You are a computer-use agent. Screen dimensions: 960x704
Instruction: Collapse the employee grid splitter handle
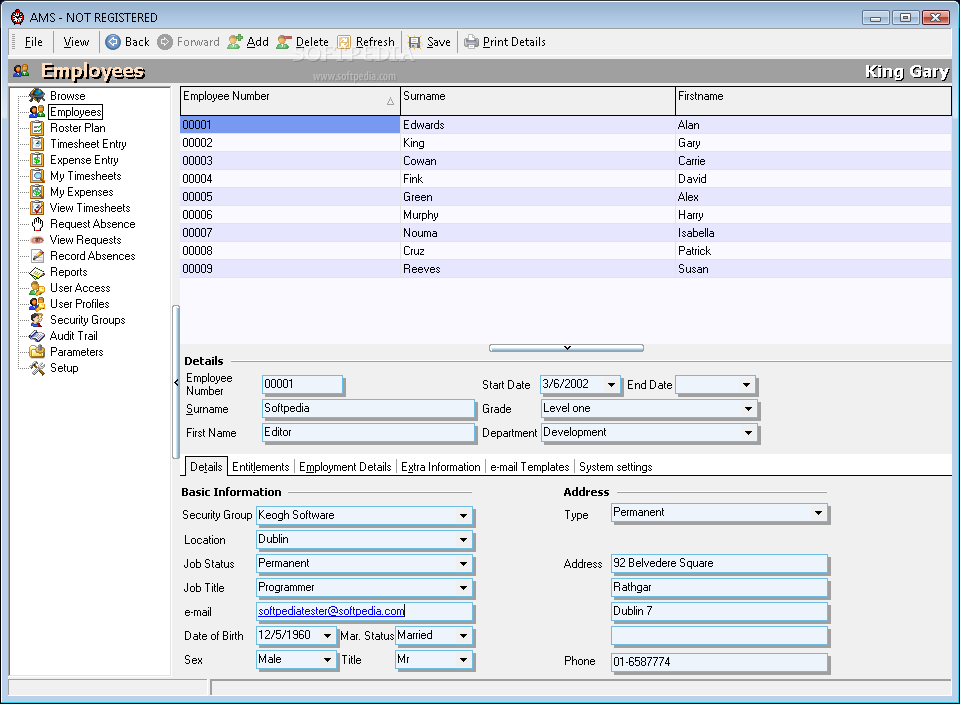click(566, 348)
